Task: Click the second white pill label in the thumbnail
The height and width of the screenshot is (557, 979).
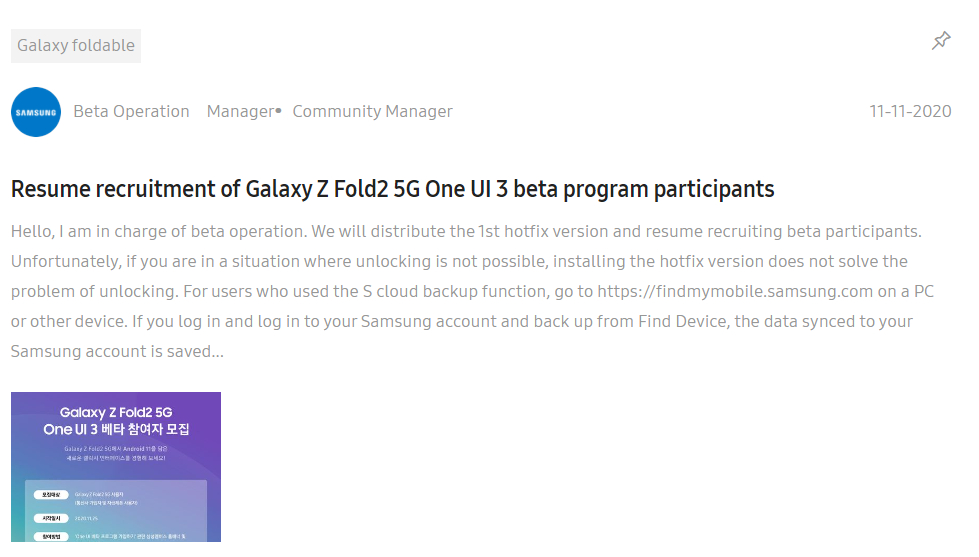Action: pos(51,518)
